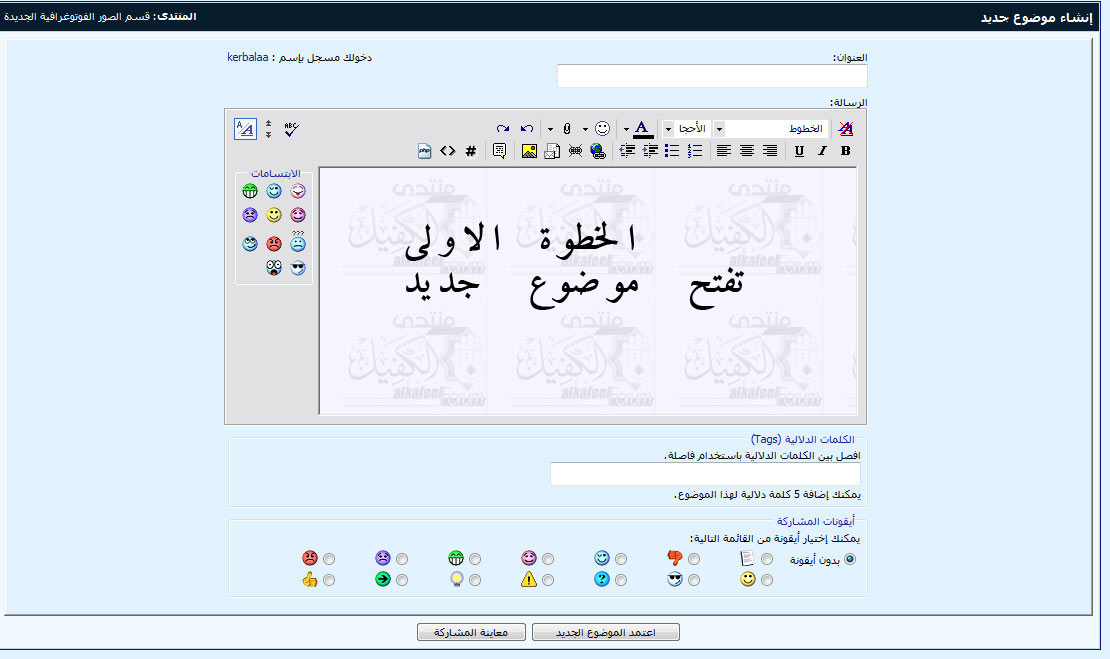Submit with 'اعتمد الموضوع الجديد' button
The height and width of the screenshot is (659, 1110).
(606, 633)
